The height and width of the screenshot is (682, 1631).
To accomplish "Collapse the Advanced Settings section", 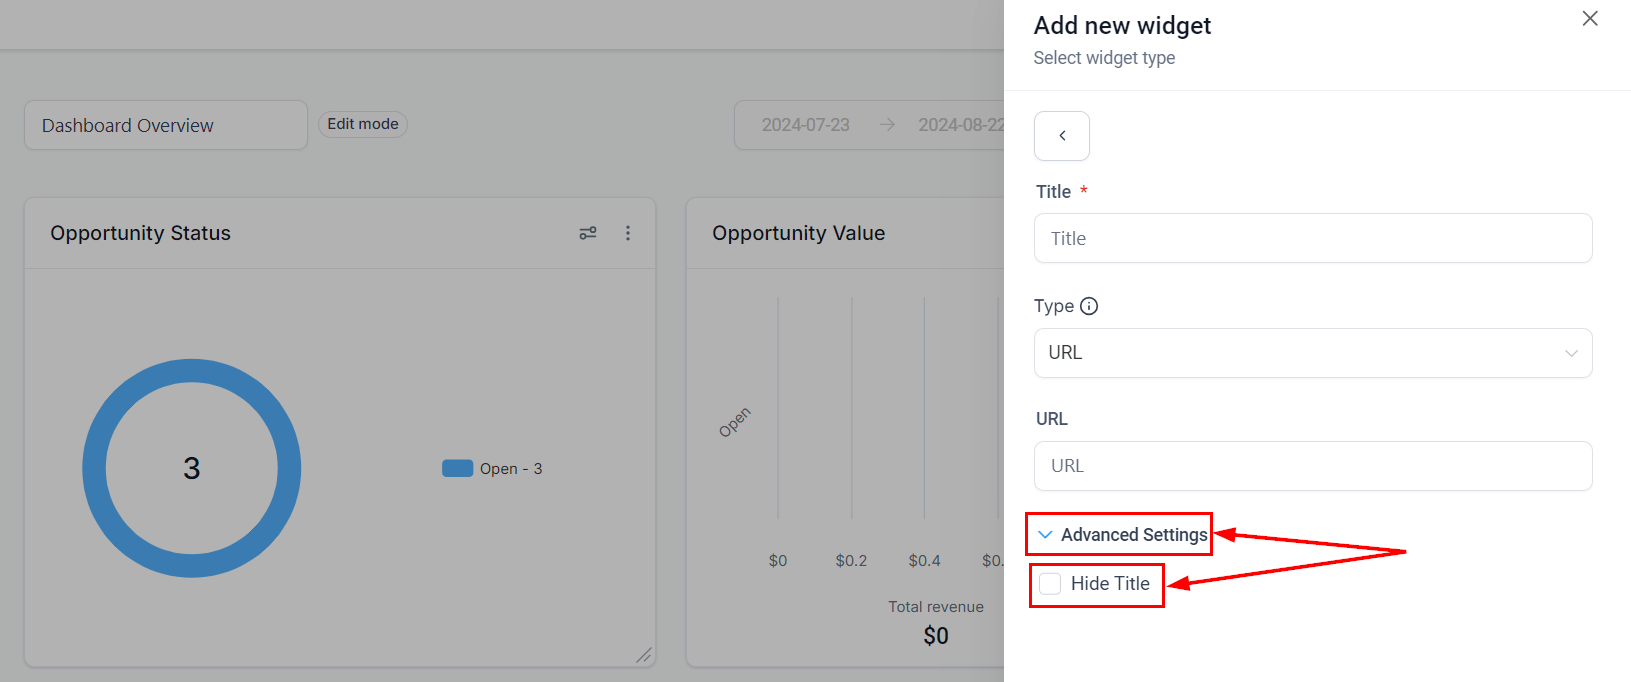I will [x=1046, y=535].
